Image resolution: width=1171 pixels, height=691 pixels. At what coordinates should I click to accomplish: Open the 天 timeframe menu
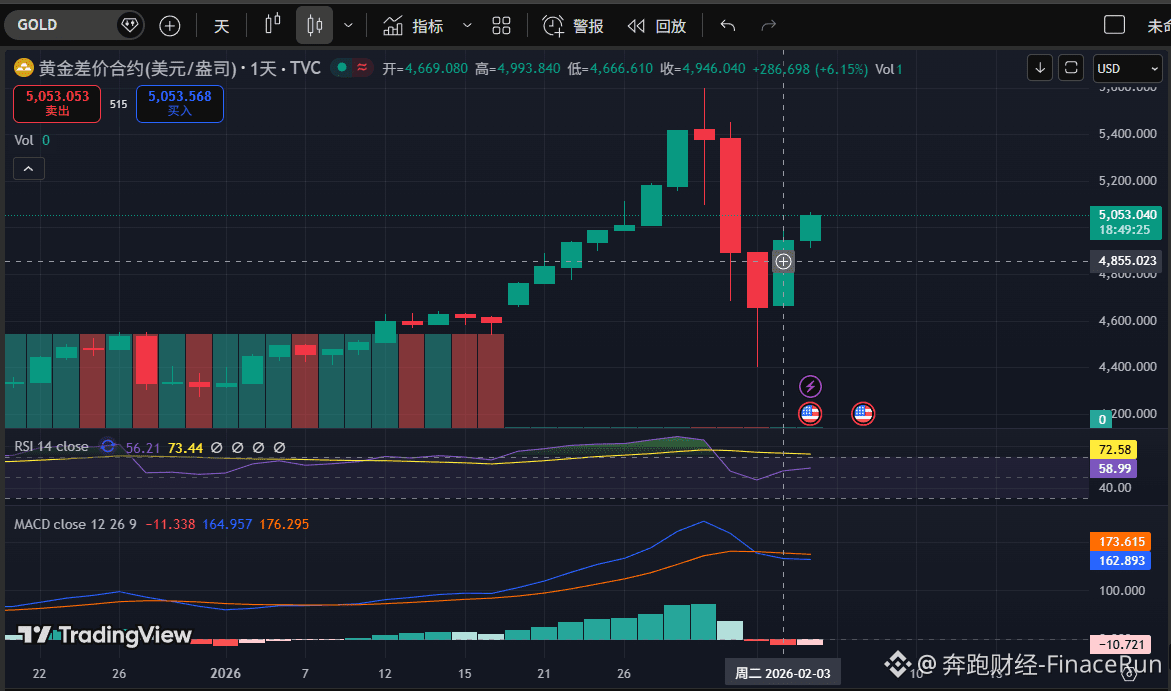coord(221,26)
